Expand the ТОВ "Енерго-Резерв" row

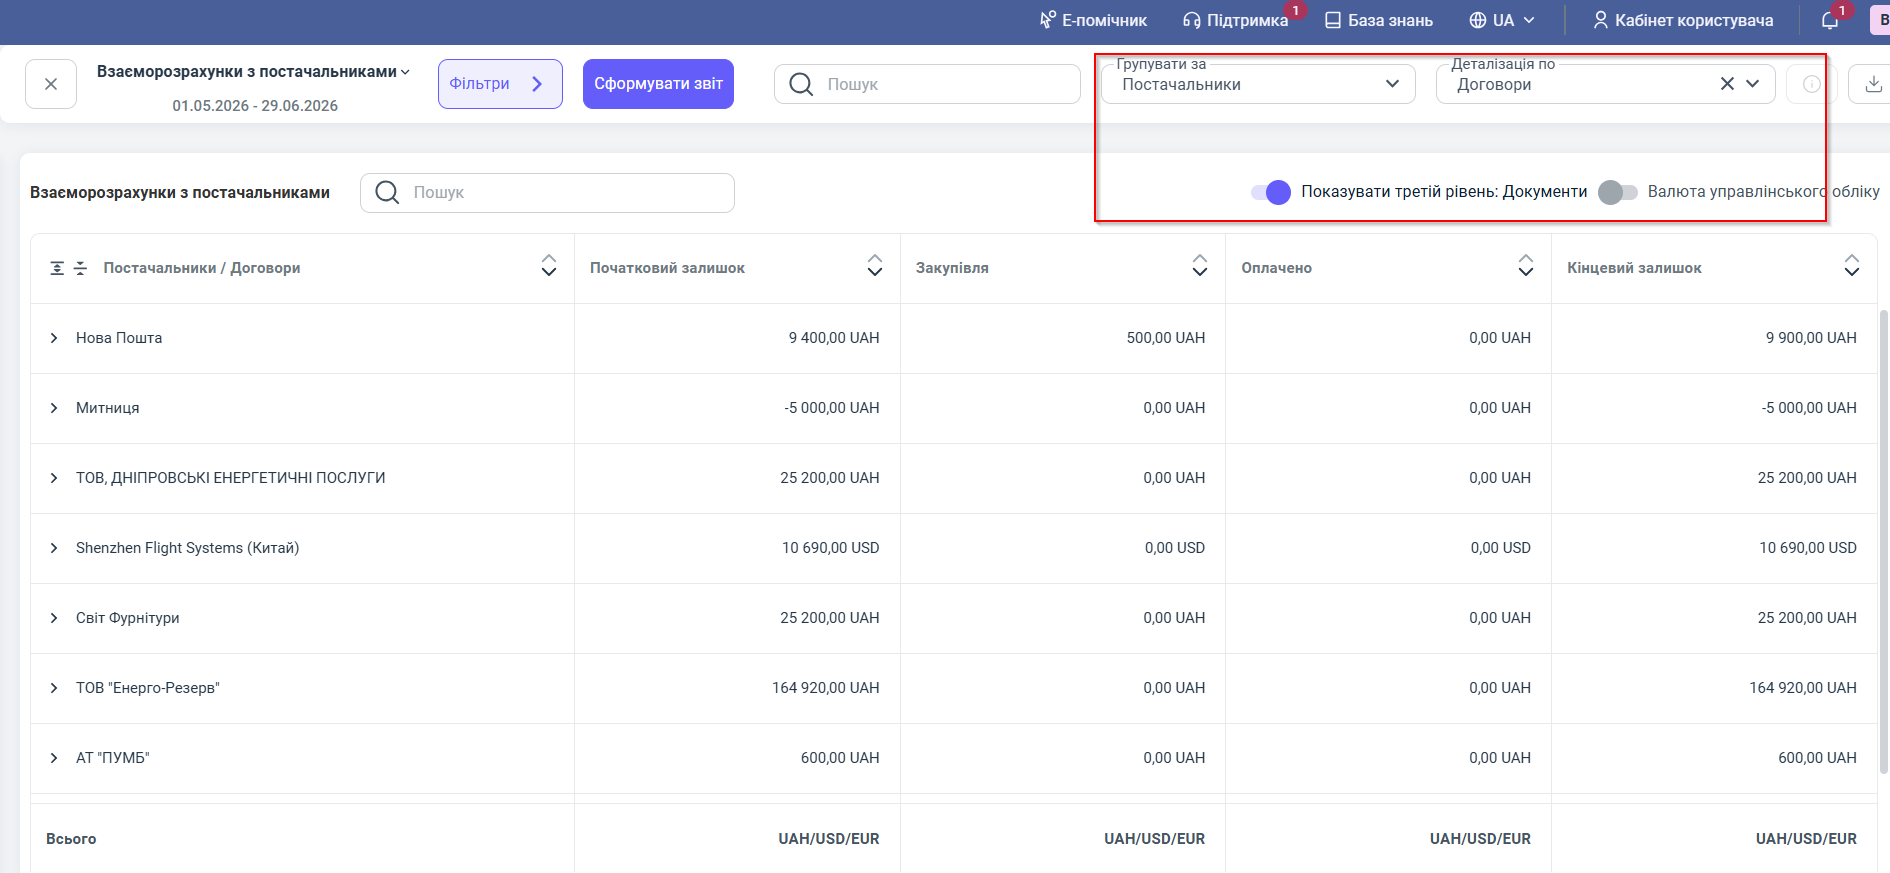[54, 688]
